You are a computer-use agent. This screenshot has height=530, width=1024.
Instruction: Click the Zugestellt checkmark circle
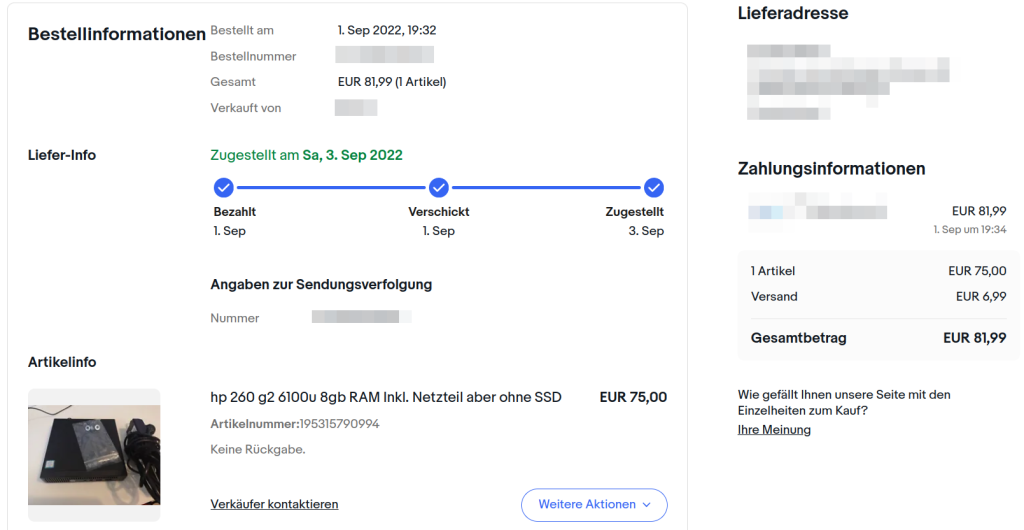coord(654,188)
